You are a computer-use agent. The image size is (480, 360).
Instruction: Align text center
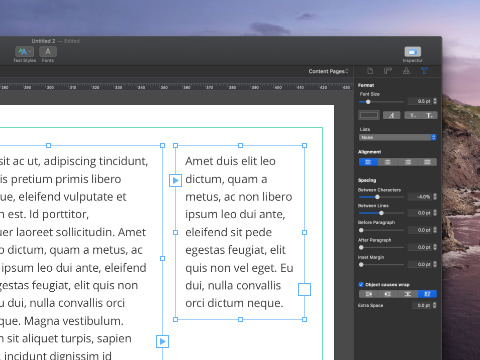tap(388, 162)
